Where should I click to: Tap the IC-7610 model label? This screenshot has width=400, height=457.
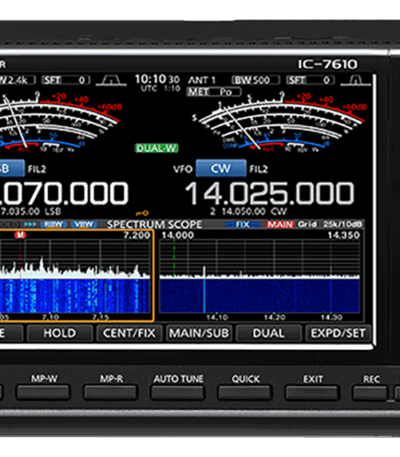[328, 64]
